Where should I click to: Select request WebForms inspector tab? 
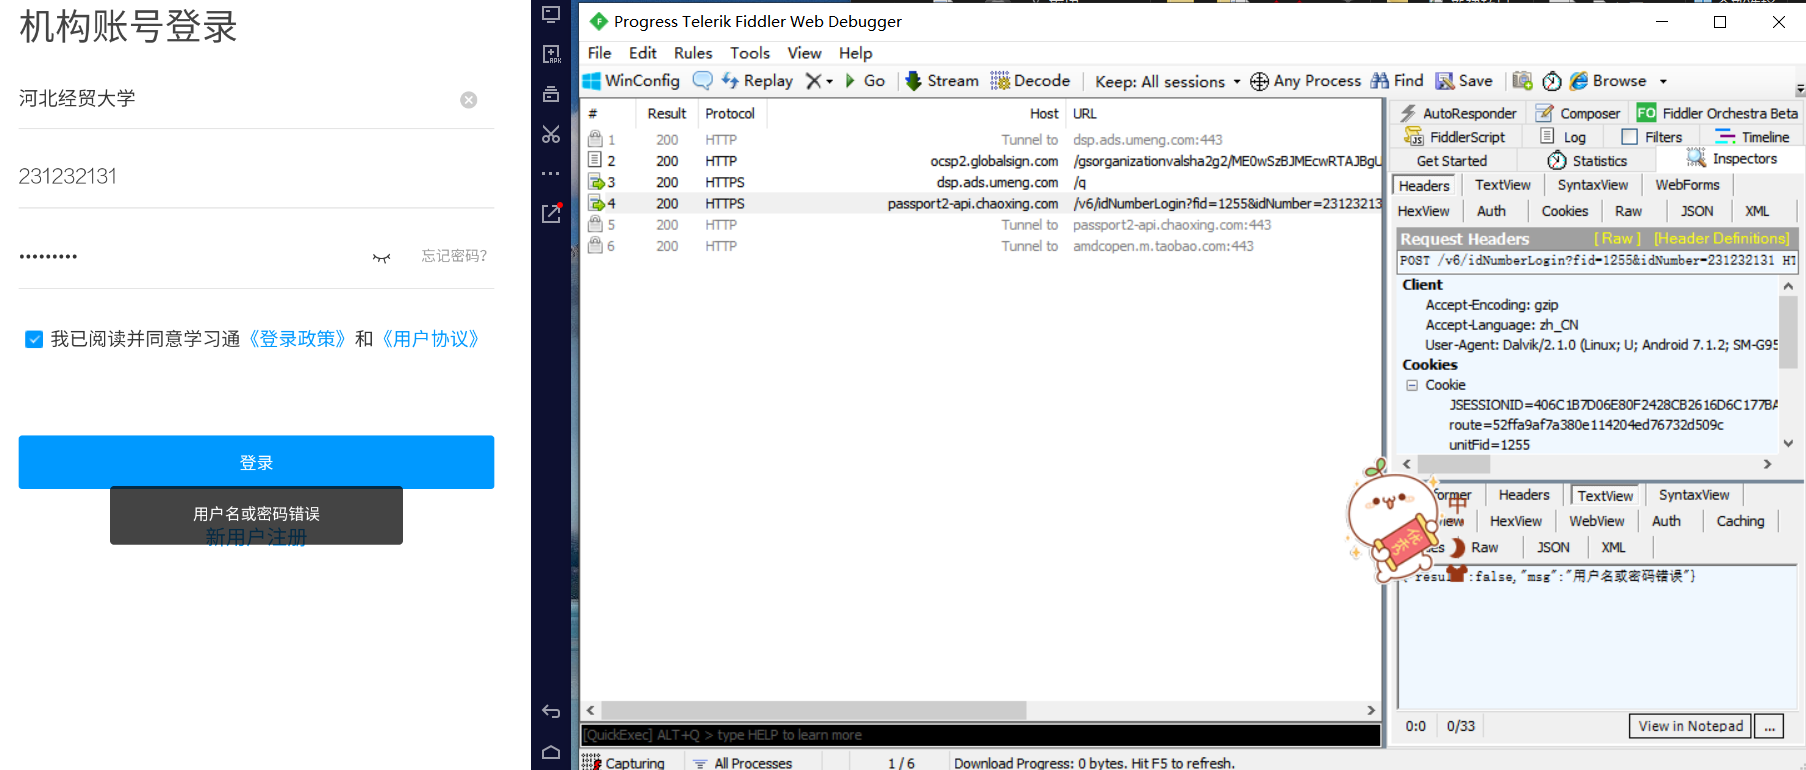tap(1687, 185)
